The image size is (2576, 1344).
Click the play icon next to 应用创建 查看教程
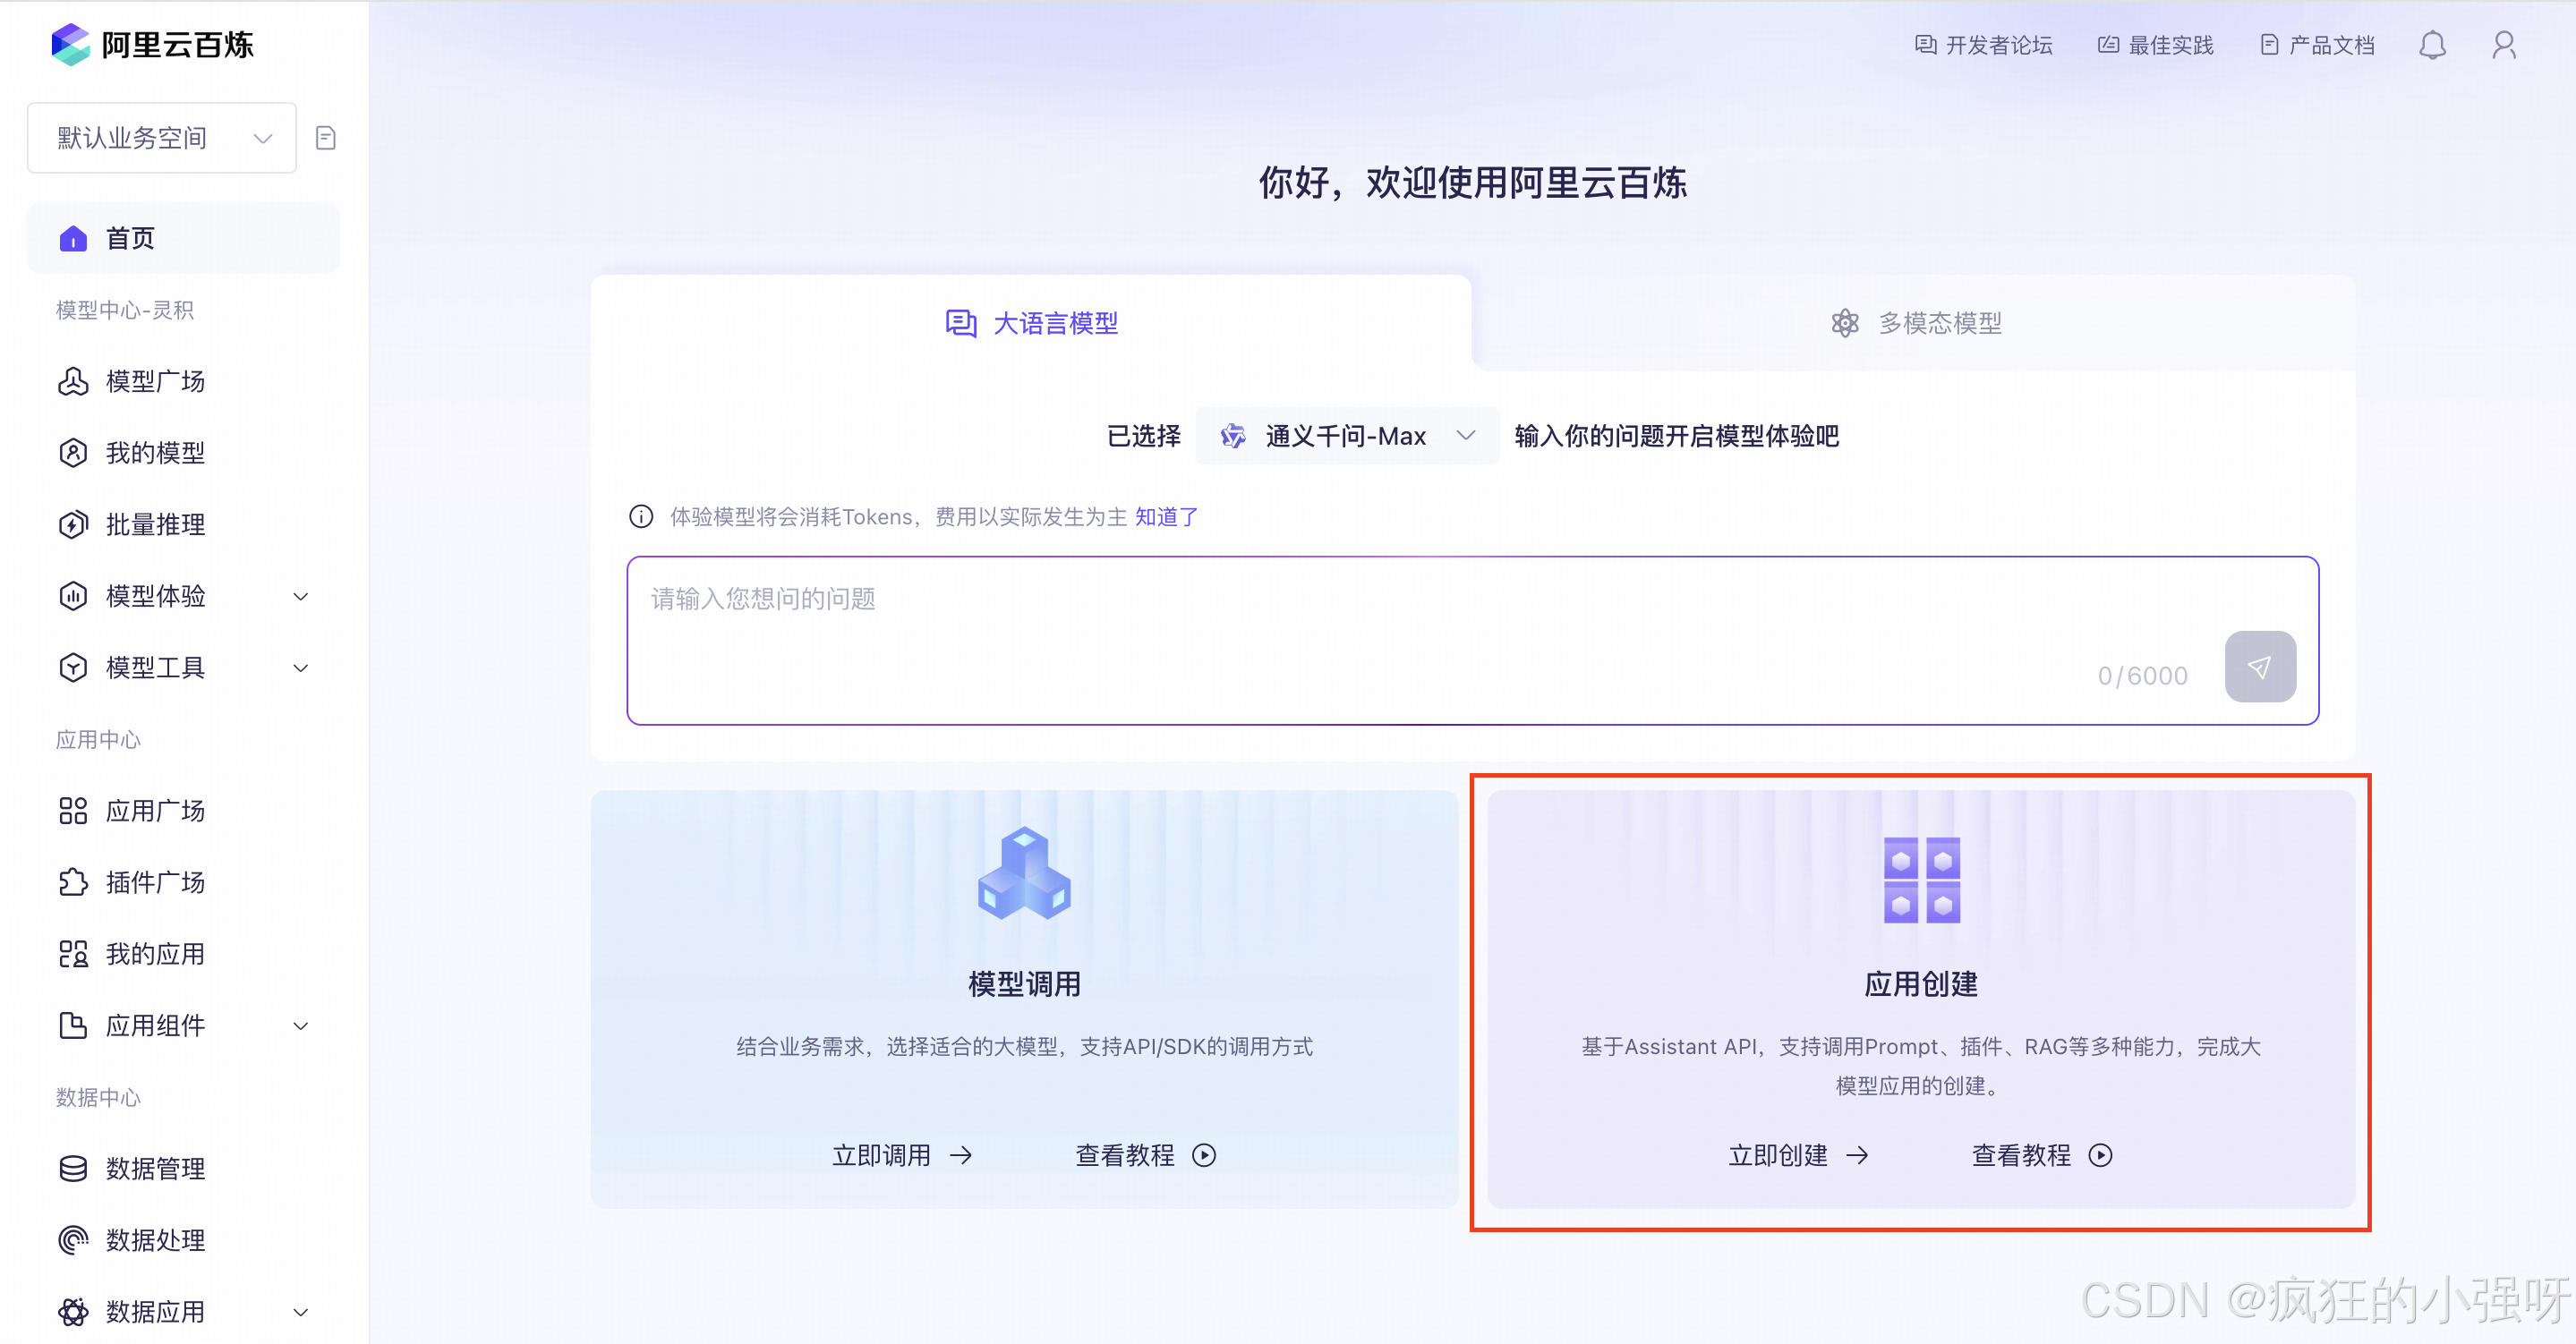(2100, 1155)
